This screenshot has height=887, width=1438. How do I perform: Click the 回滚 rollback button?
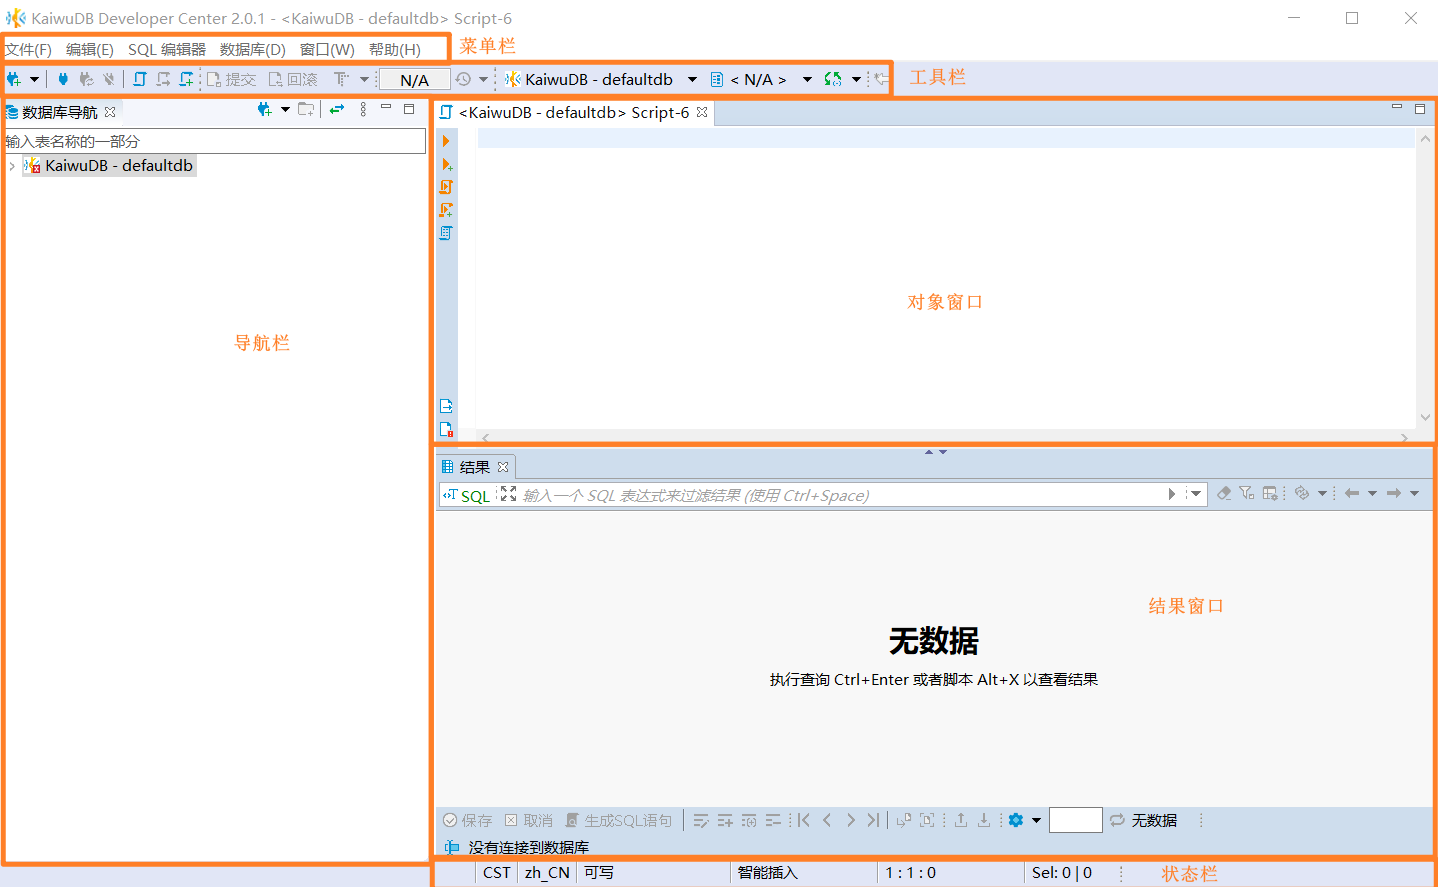click(x=293, y=79)
